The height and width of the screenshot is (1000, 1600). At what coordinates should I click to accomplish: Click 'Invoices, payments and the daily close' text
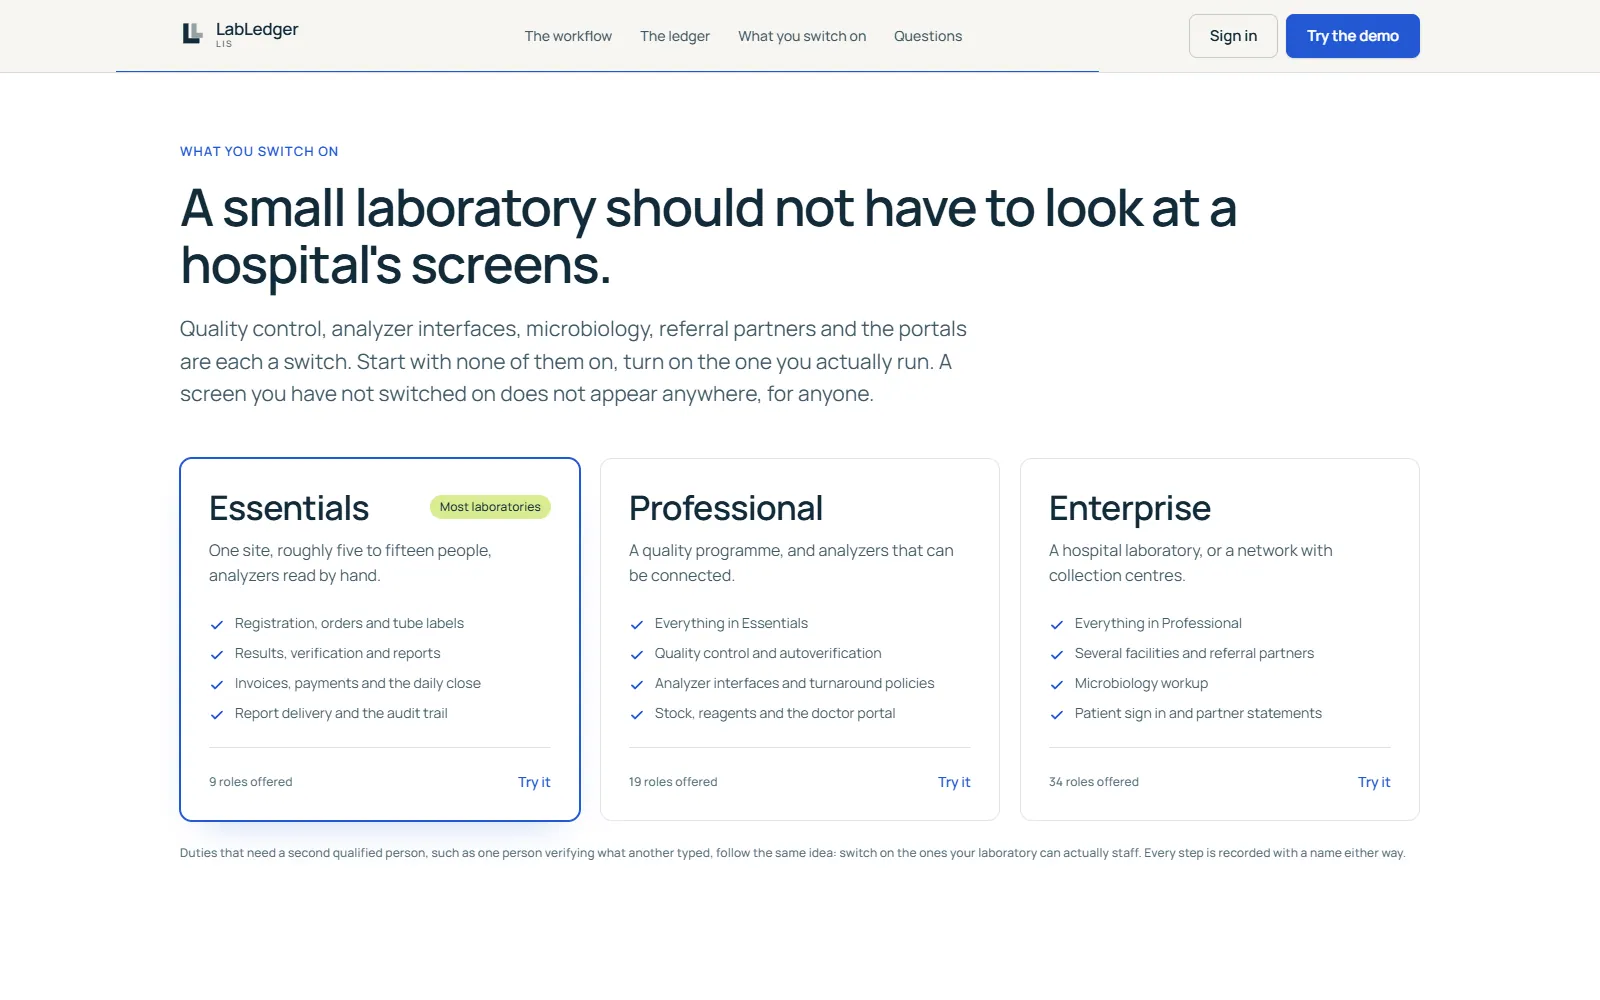(358, 683)
